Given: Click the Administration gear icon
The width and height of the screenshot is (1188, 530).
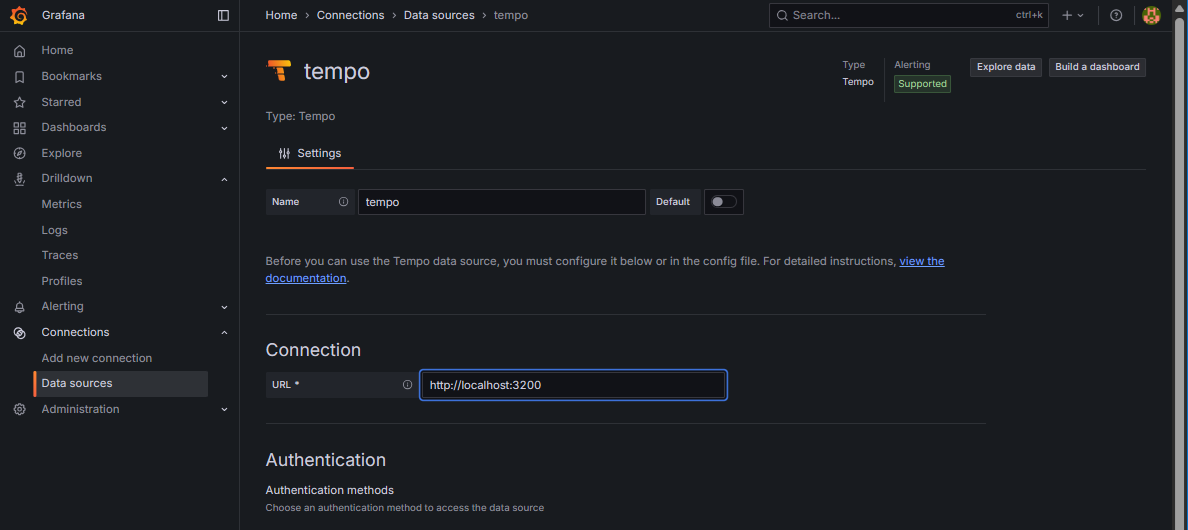Looking at the screenshot, I should pos(19,409).
